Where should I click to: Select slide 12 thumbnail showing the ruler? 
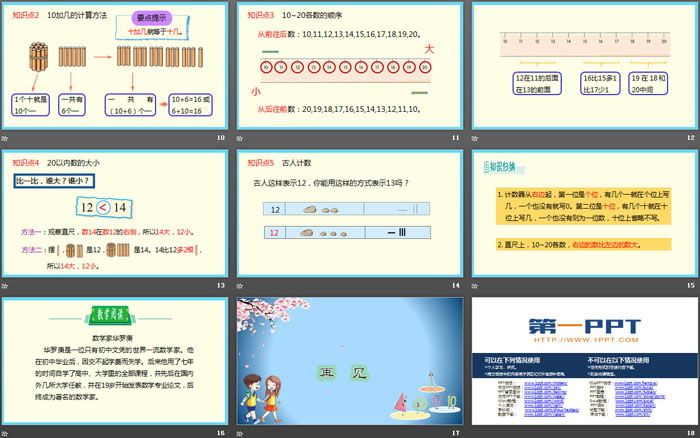585,66
